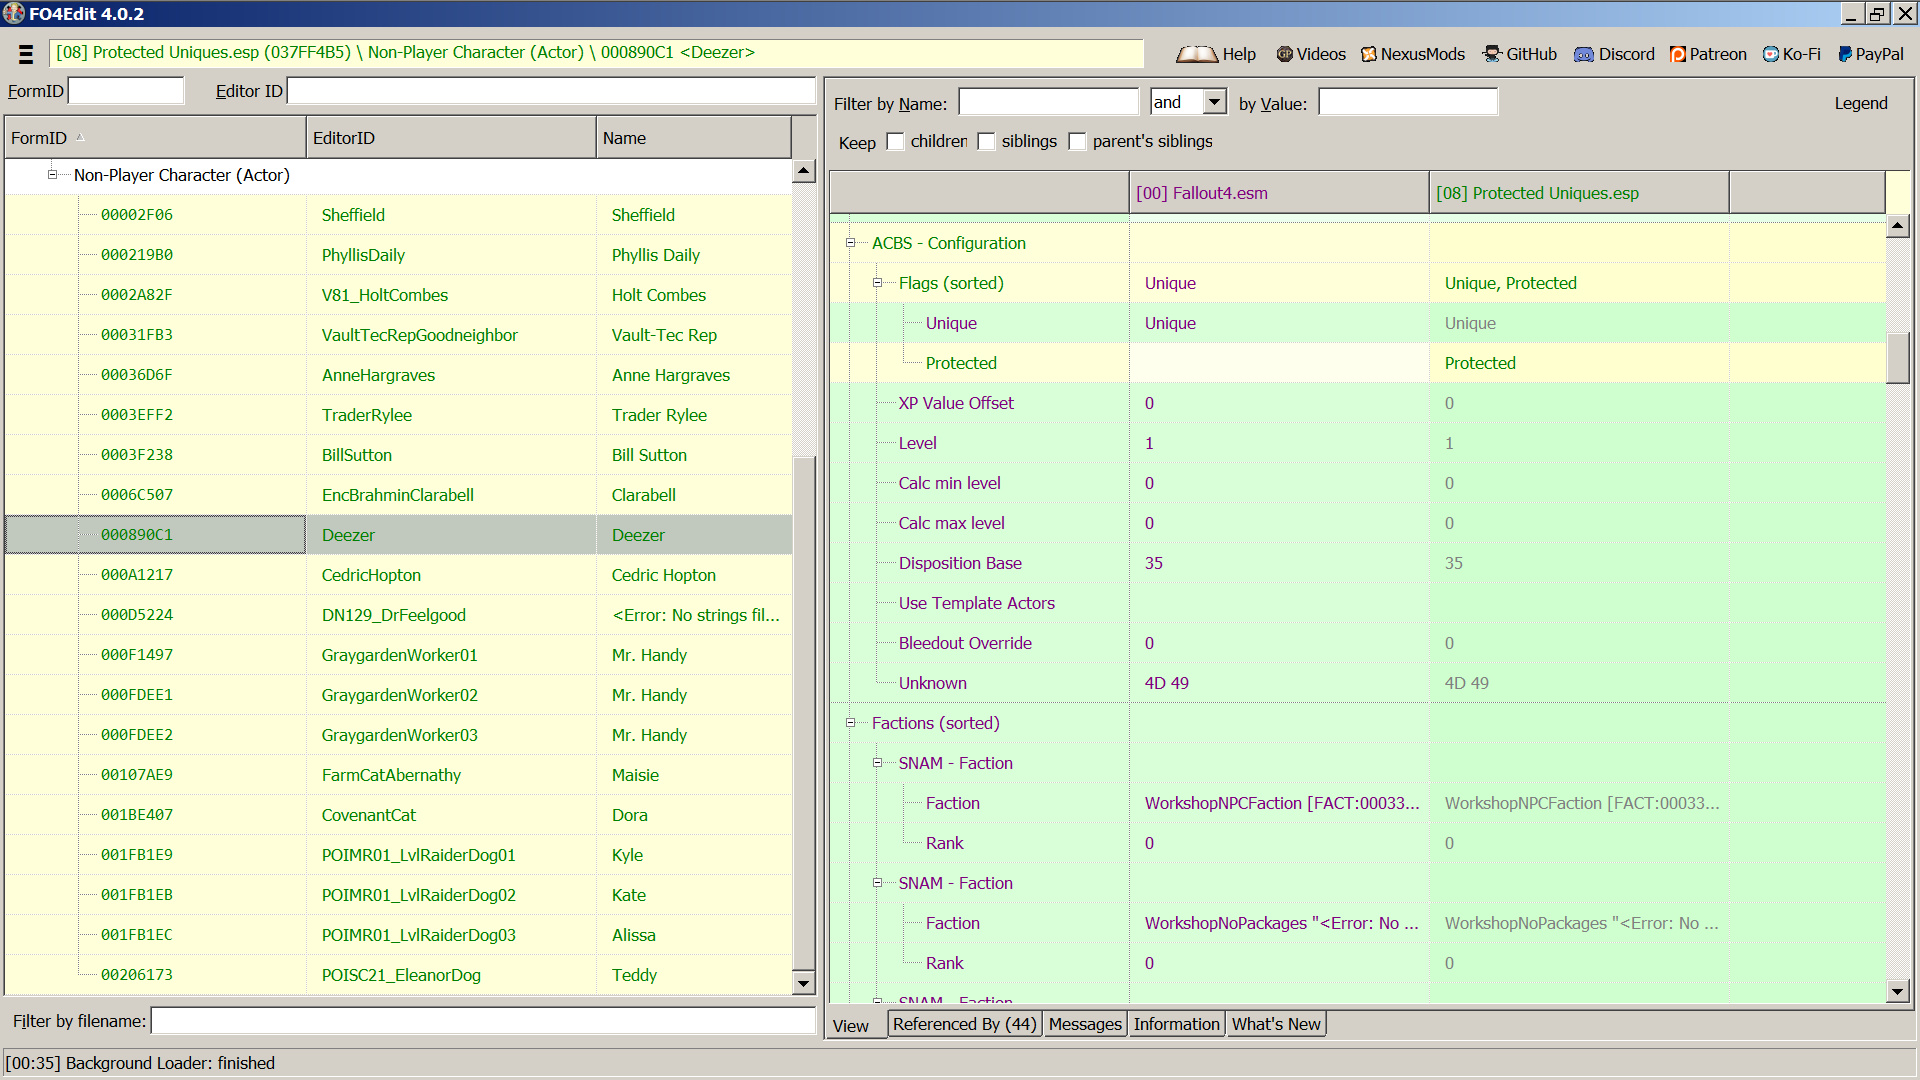This screenshot has width=1920, height=1080.
Task: Select the TraderRylee record
Action: click(399, 415)
